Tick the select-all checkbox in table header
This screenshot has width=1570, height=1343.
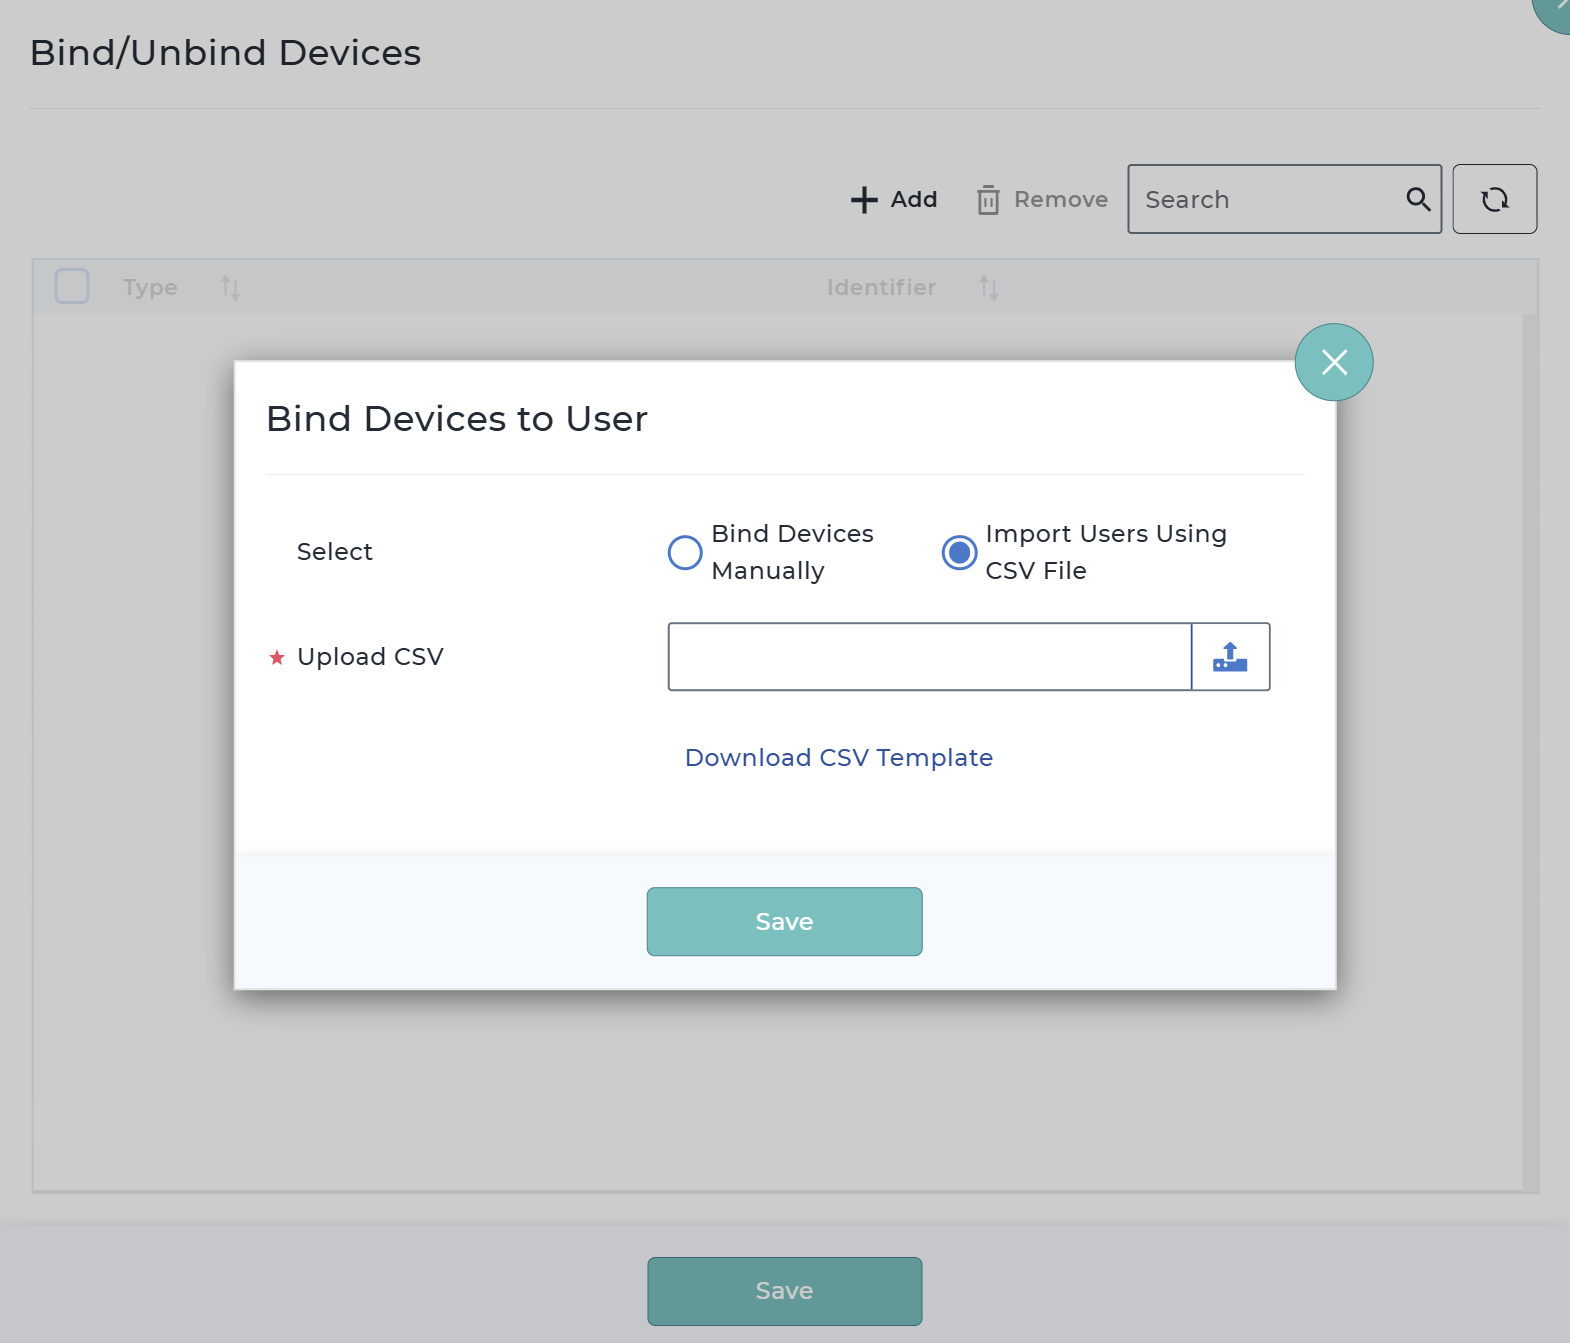(x=72, y=287)
